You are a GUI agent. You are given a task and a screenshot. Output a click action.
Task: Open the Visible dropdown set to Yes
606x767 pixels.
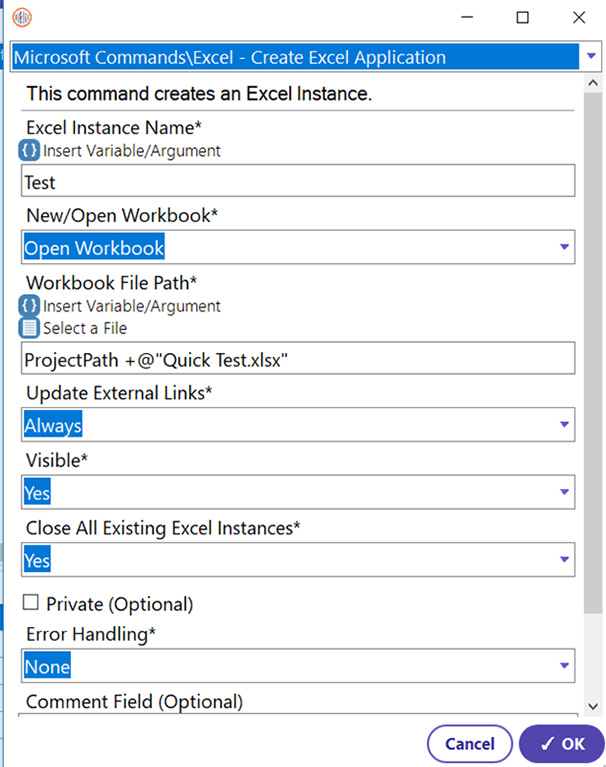(564, 492)
